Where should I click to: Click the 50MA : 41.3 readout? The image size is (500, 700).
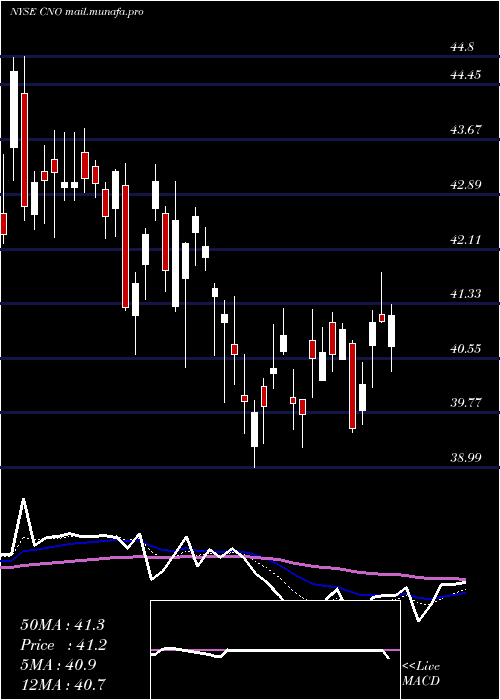coord(62,625)
